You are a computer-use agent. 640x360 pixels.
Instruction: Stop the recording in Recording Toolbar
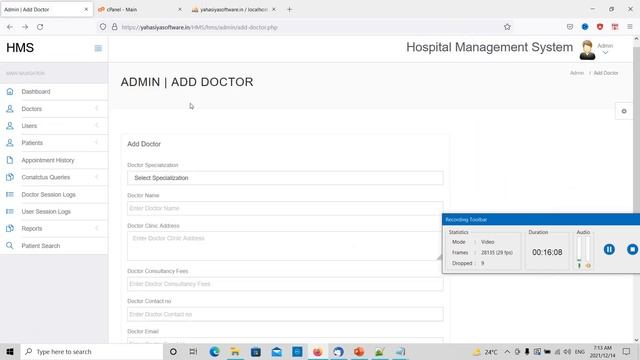click(x=632, y=249)
